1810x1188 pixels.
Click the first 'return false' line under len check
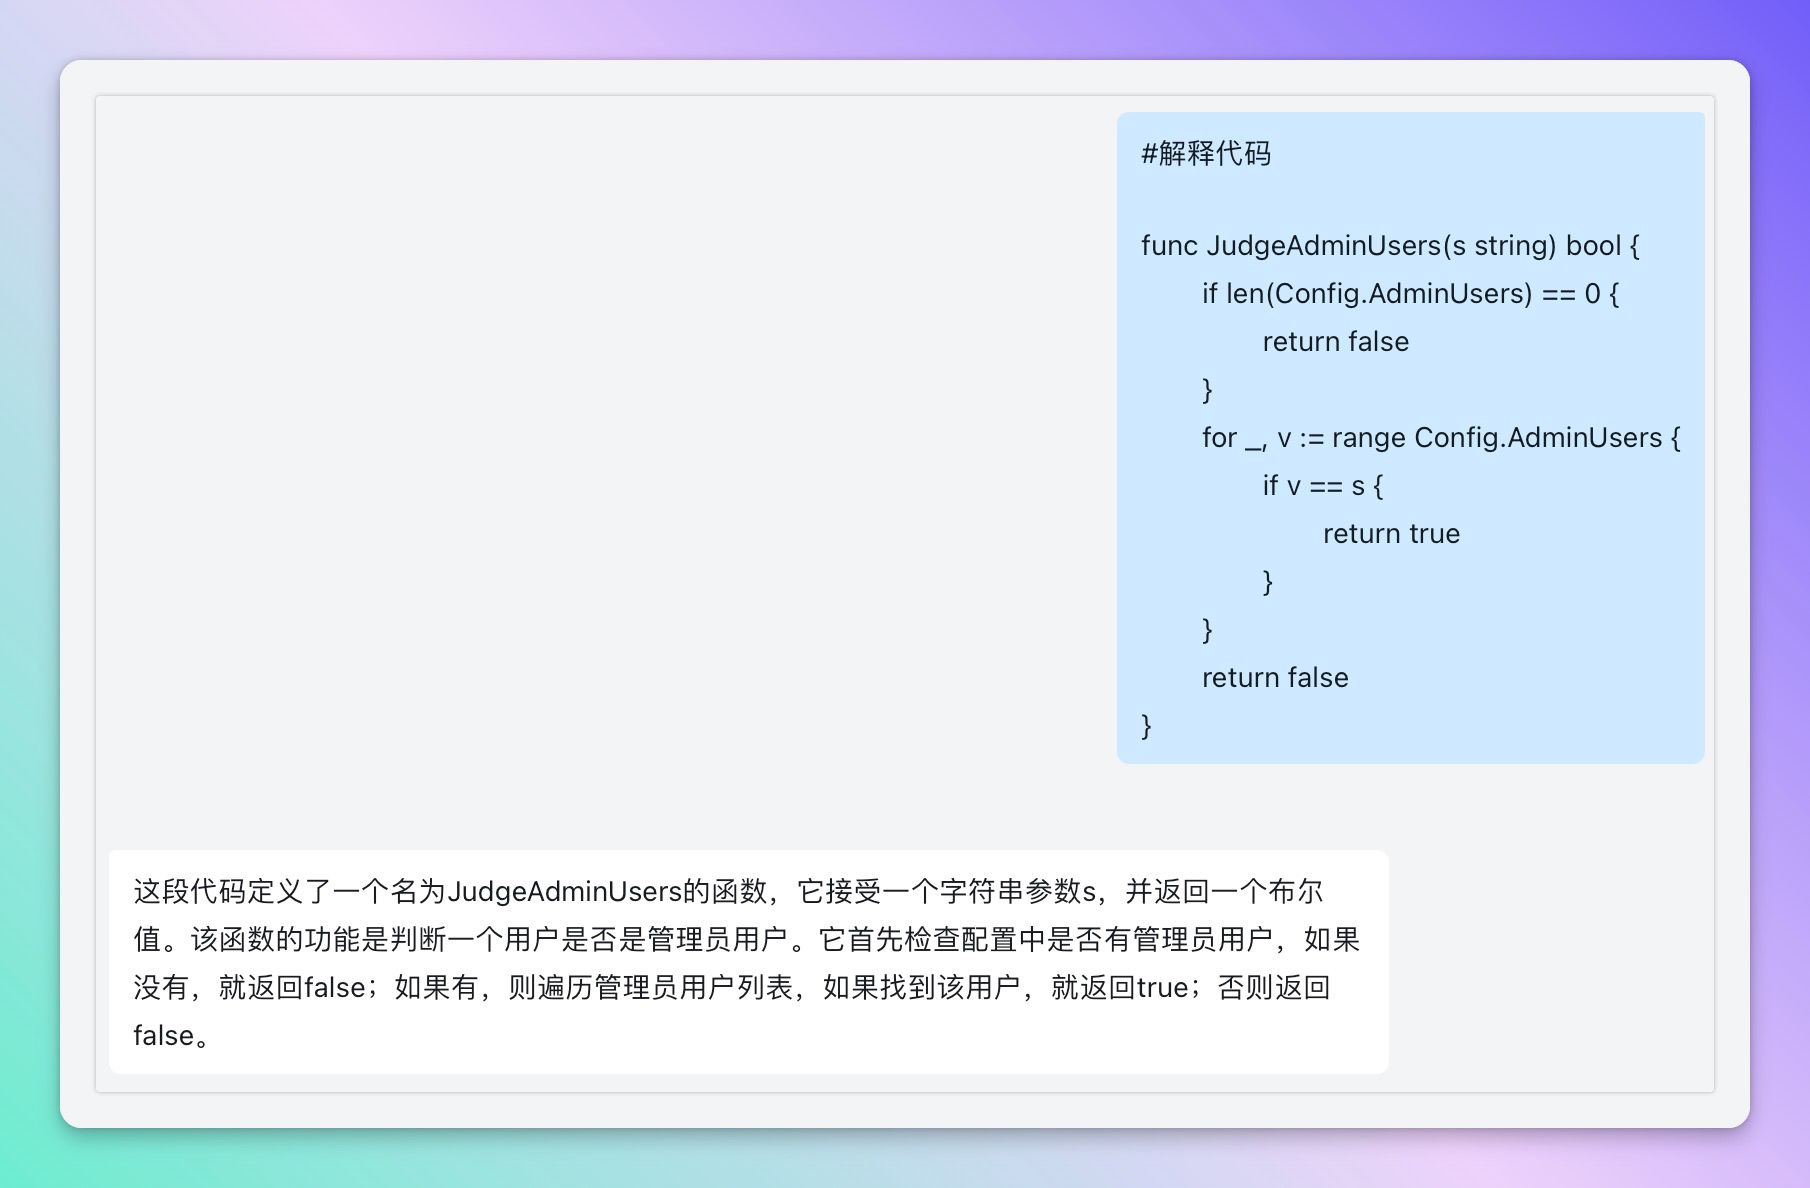(x=1335, y=342)
